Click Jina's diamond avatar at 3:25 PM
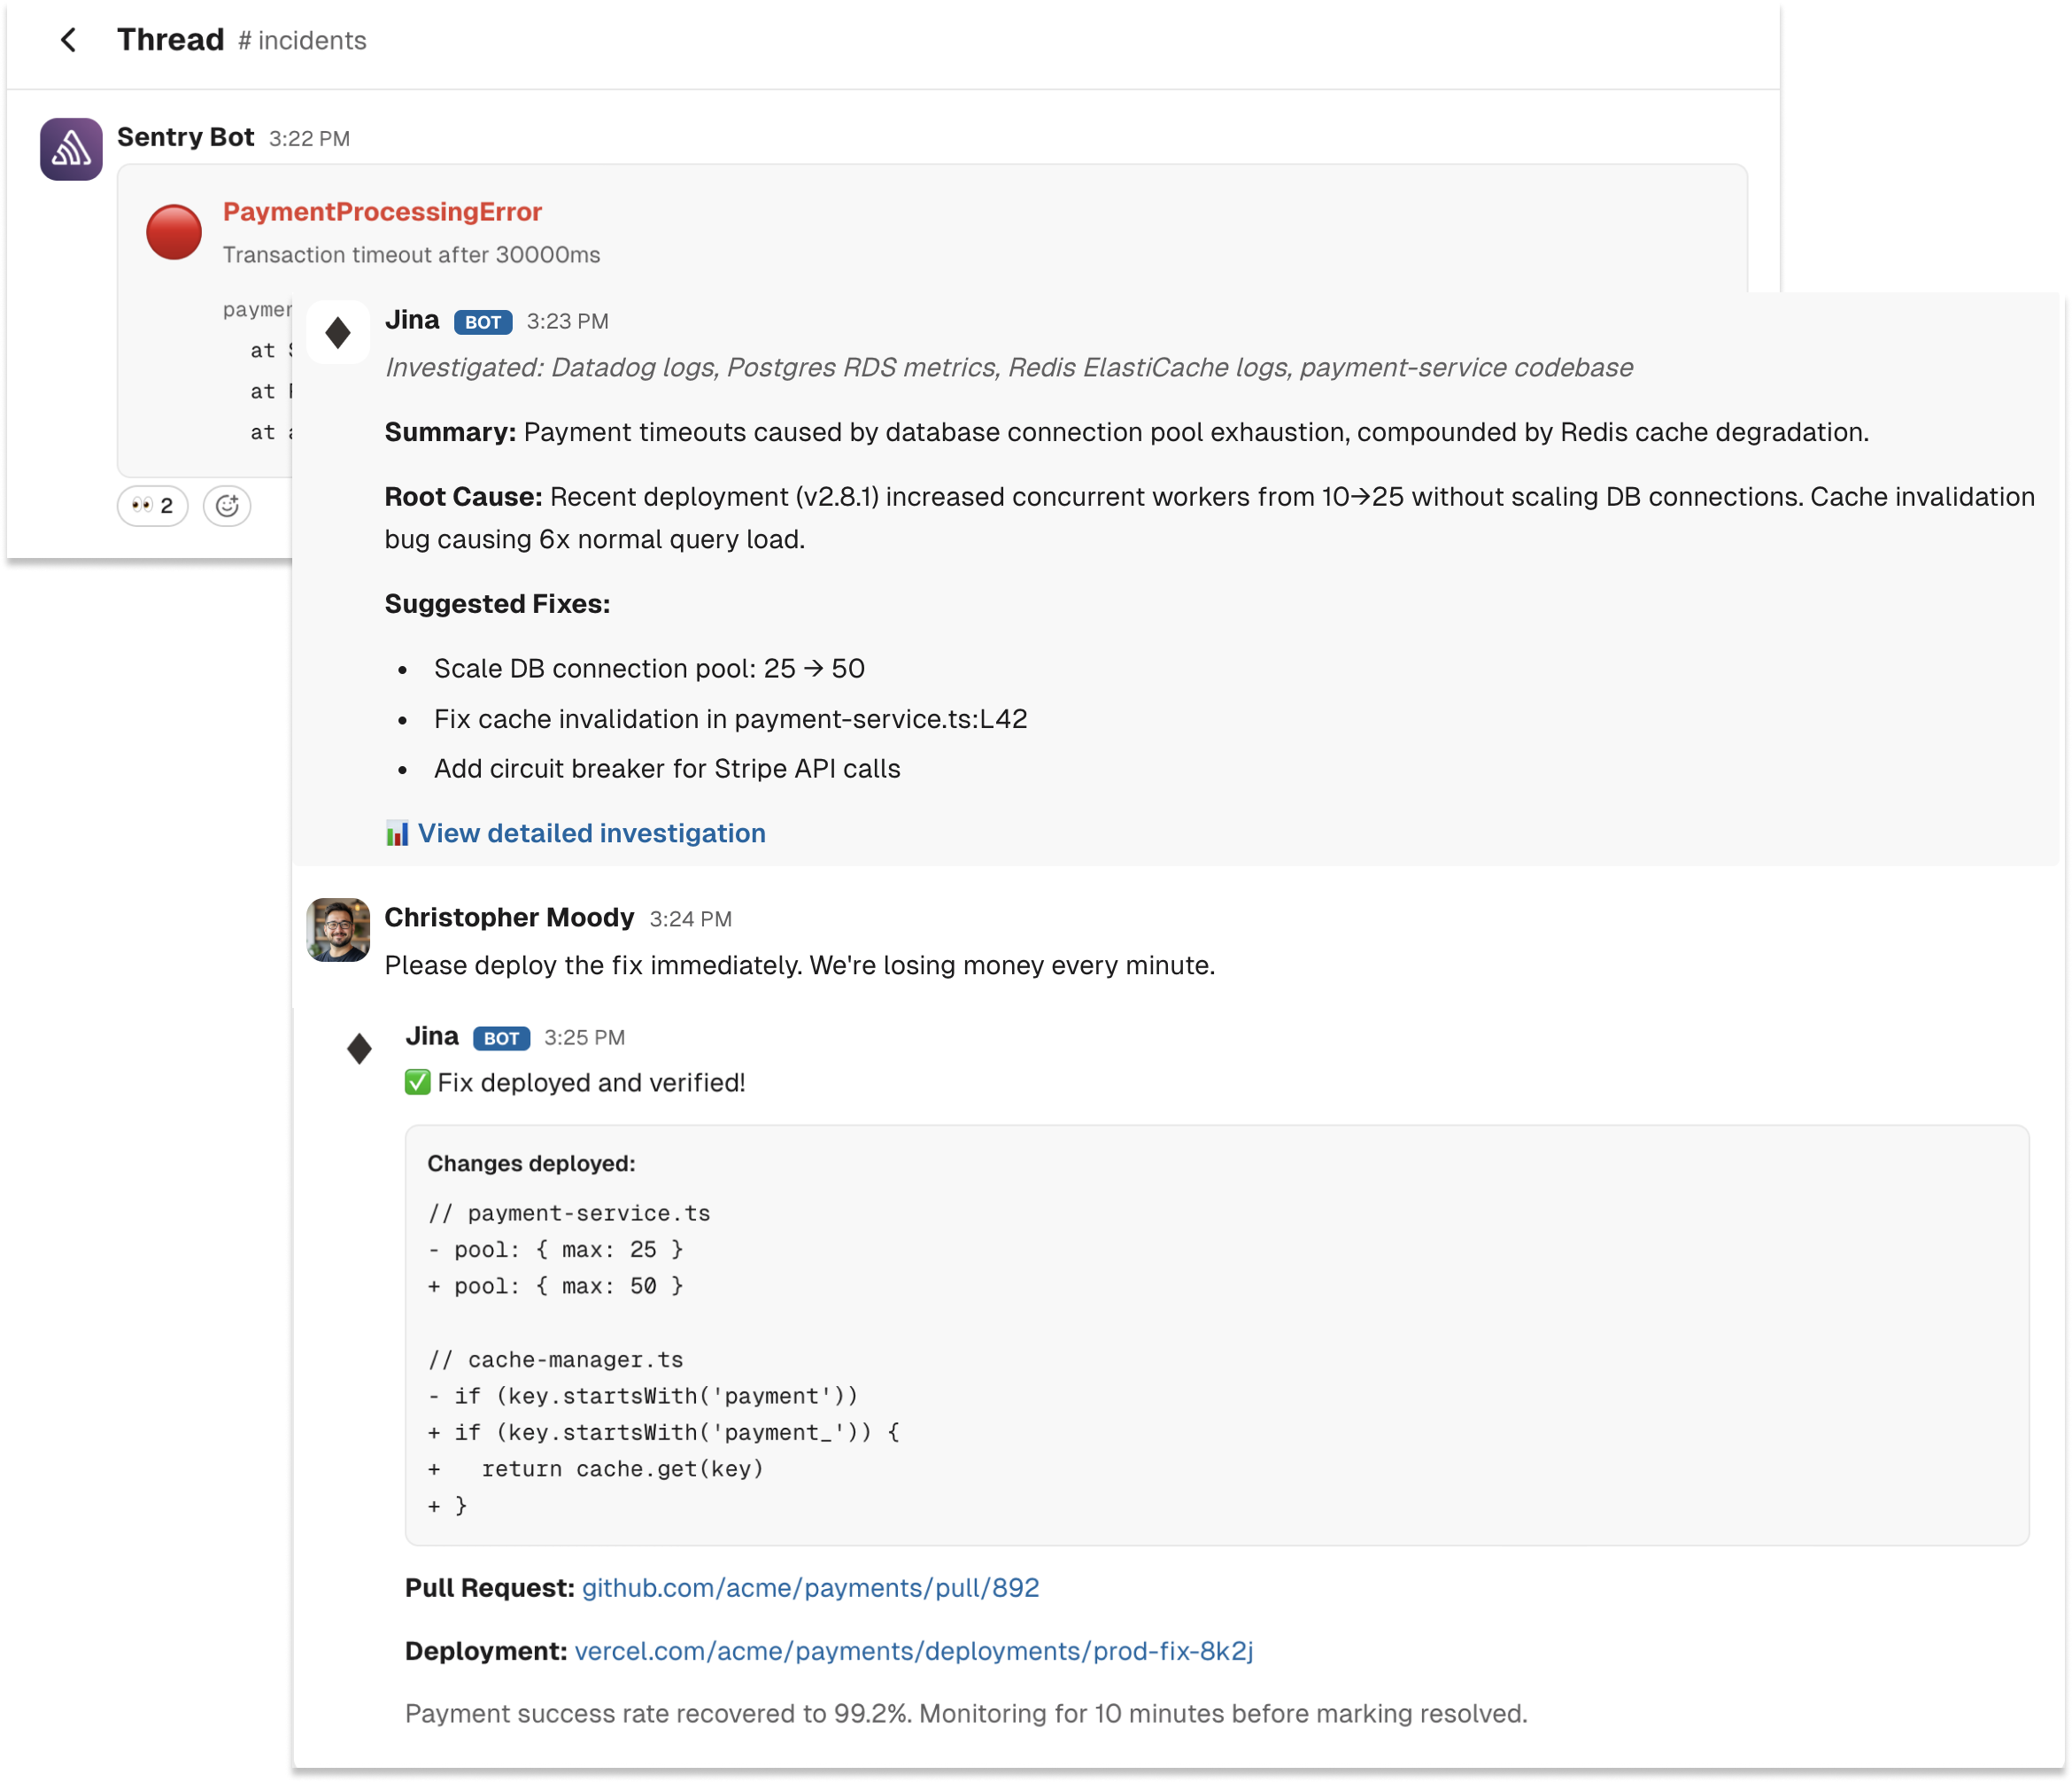Viewport: 2072px width, 1782px height. pyautogui.click(x=359, y=1049)
